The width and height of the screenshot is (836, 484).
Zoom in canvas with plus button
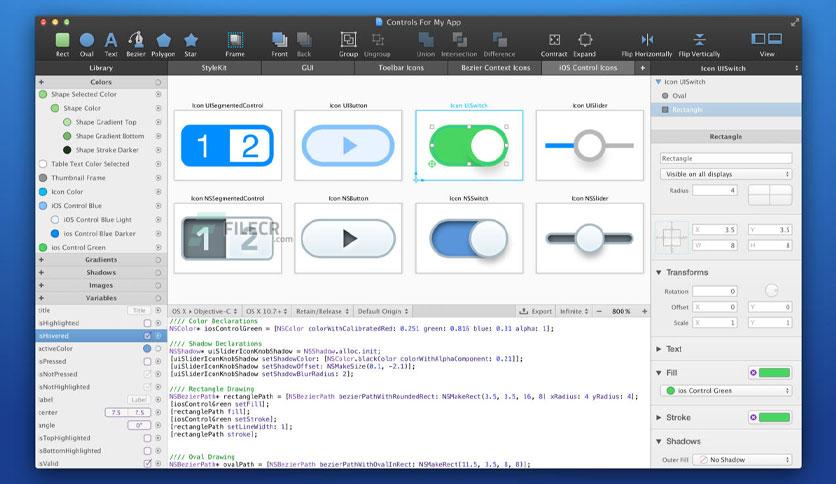[644, 311]
